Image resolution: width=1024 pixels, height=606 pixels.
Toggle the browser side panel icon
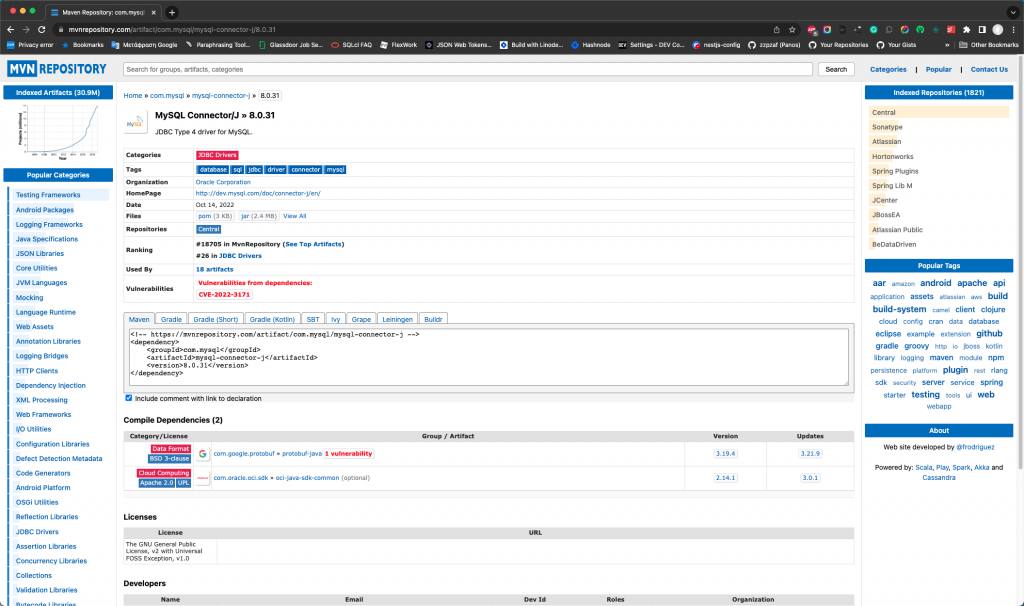coord(982,29)
